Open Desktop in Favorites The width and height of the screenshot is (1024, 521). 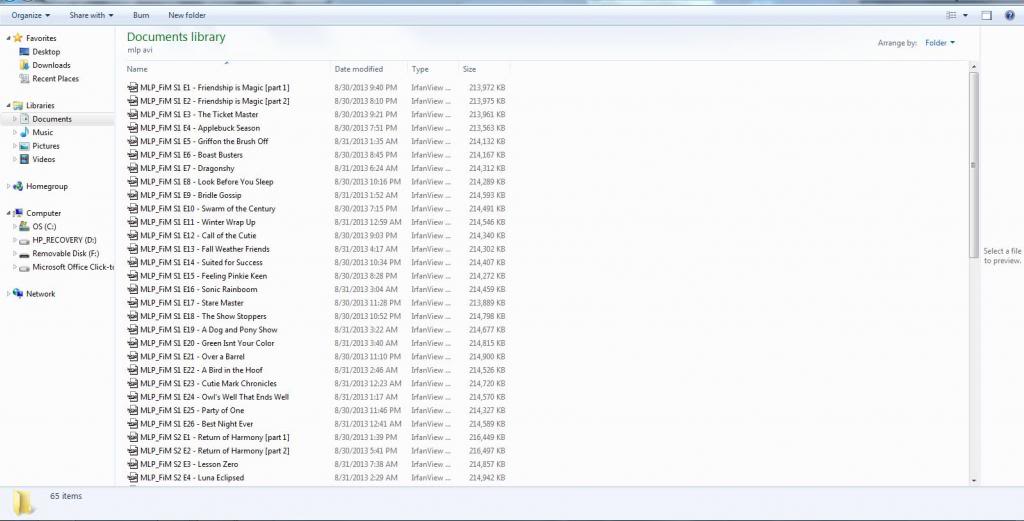coord(46,52)
